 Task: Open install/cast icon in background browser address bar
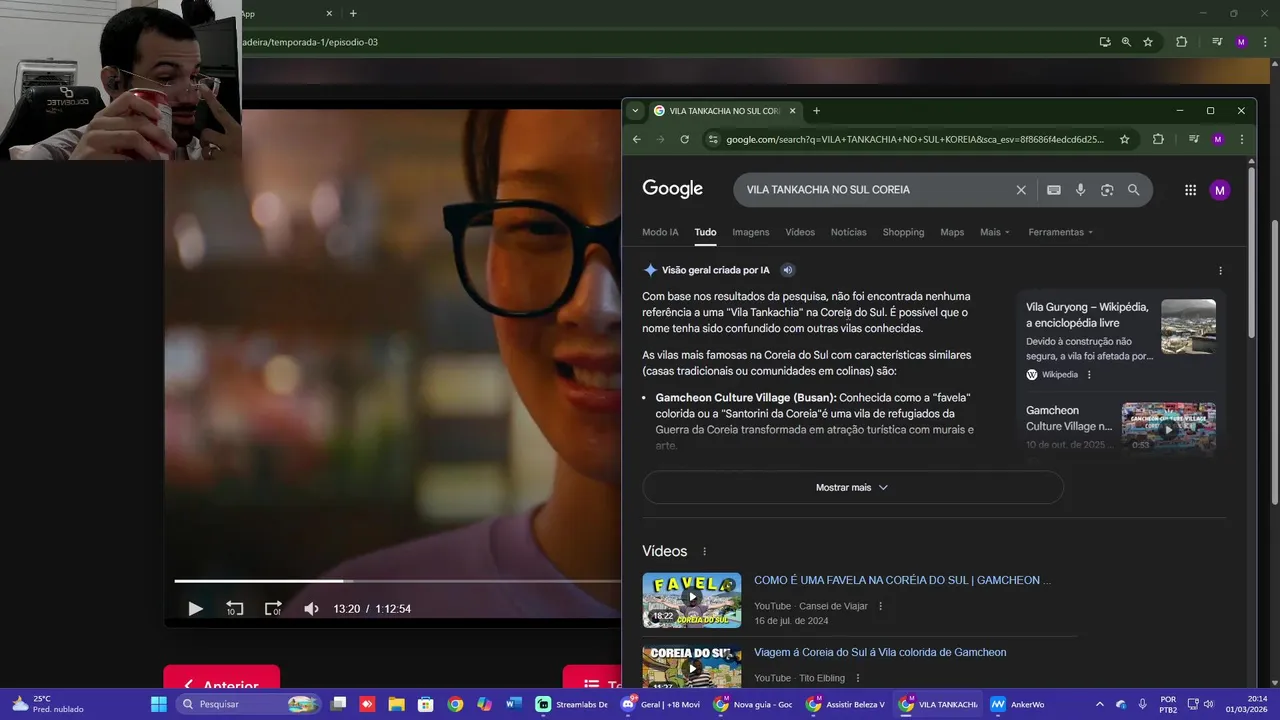coord(1104,42)
